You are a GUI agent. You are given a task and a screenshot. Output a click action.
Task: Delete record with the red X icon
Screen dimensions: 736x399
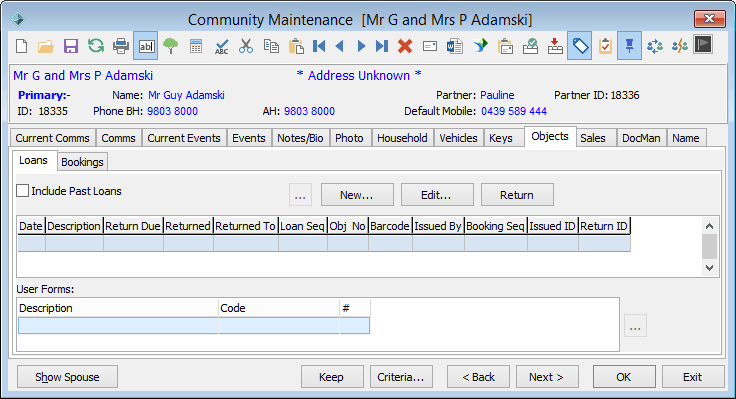tap(405, 46)
